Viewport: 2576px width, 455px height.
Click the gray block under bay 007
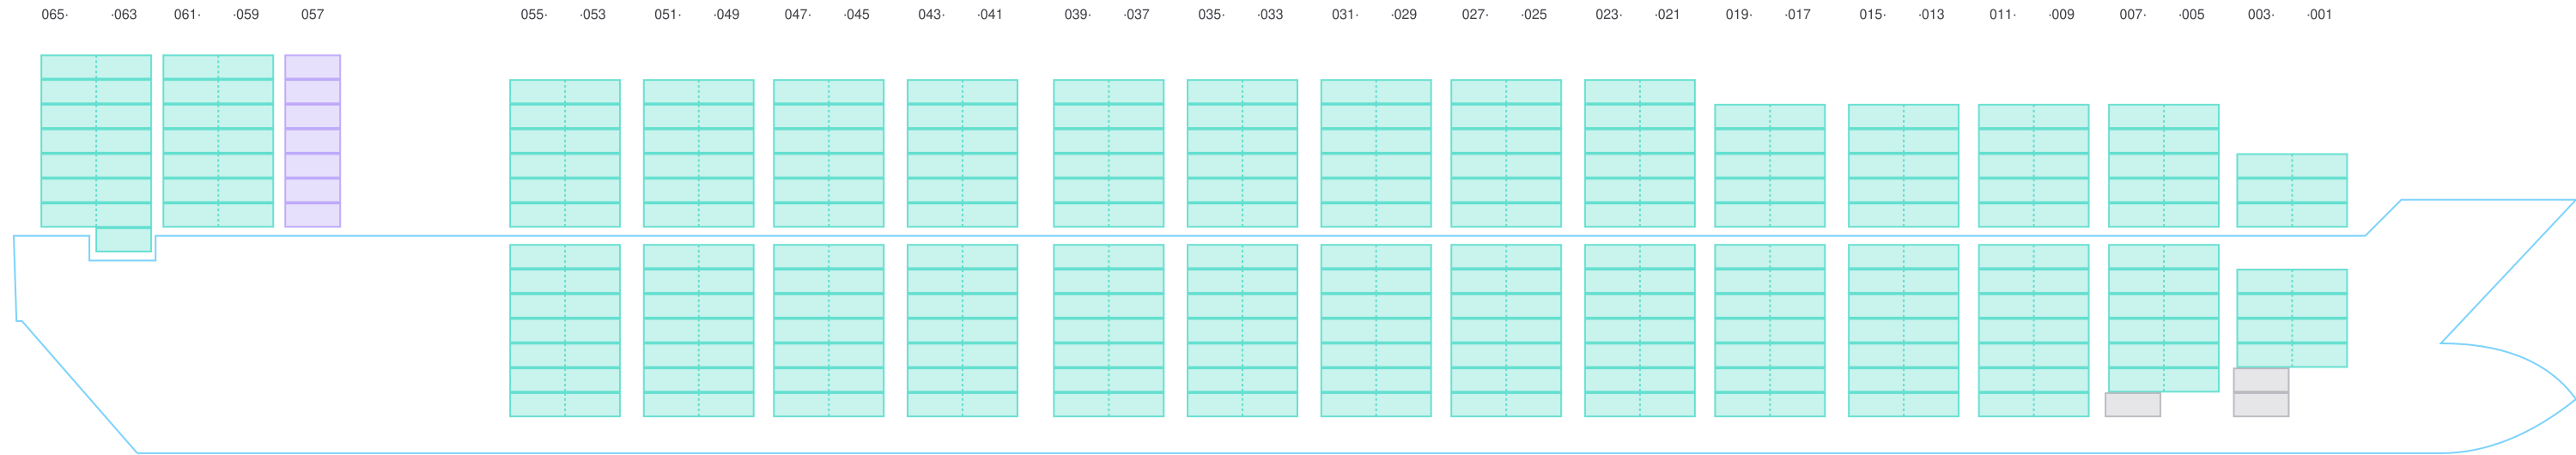(x=2133, y=405)
